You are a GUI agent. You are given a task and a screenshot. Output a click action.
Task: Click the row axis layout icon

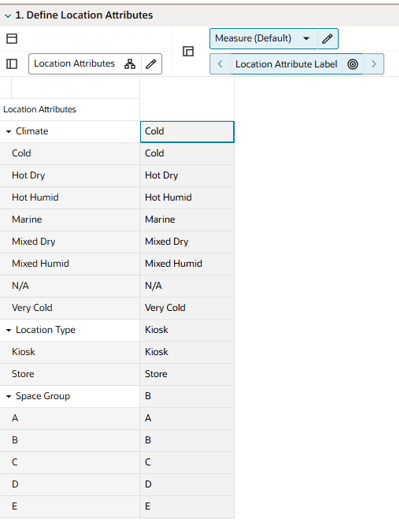[12, 64]
